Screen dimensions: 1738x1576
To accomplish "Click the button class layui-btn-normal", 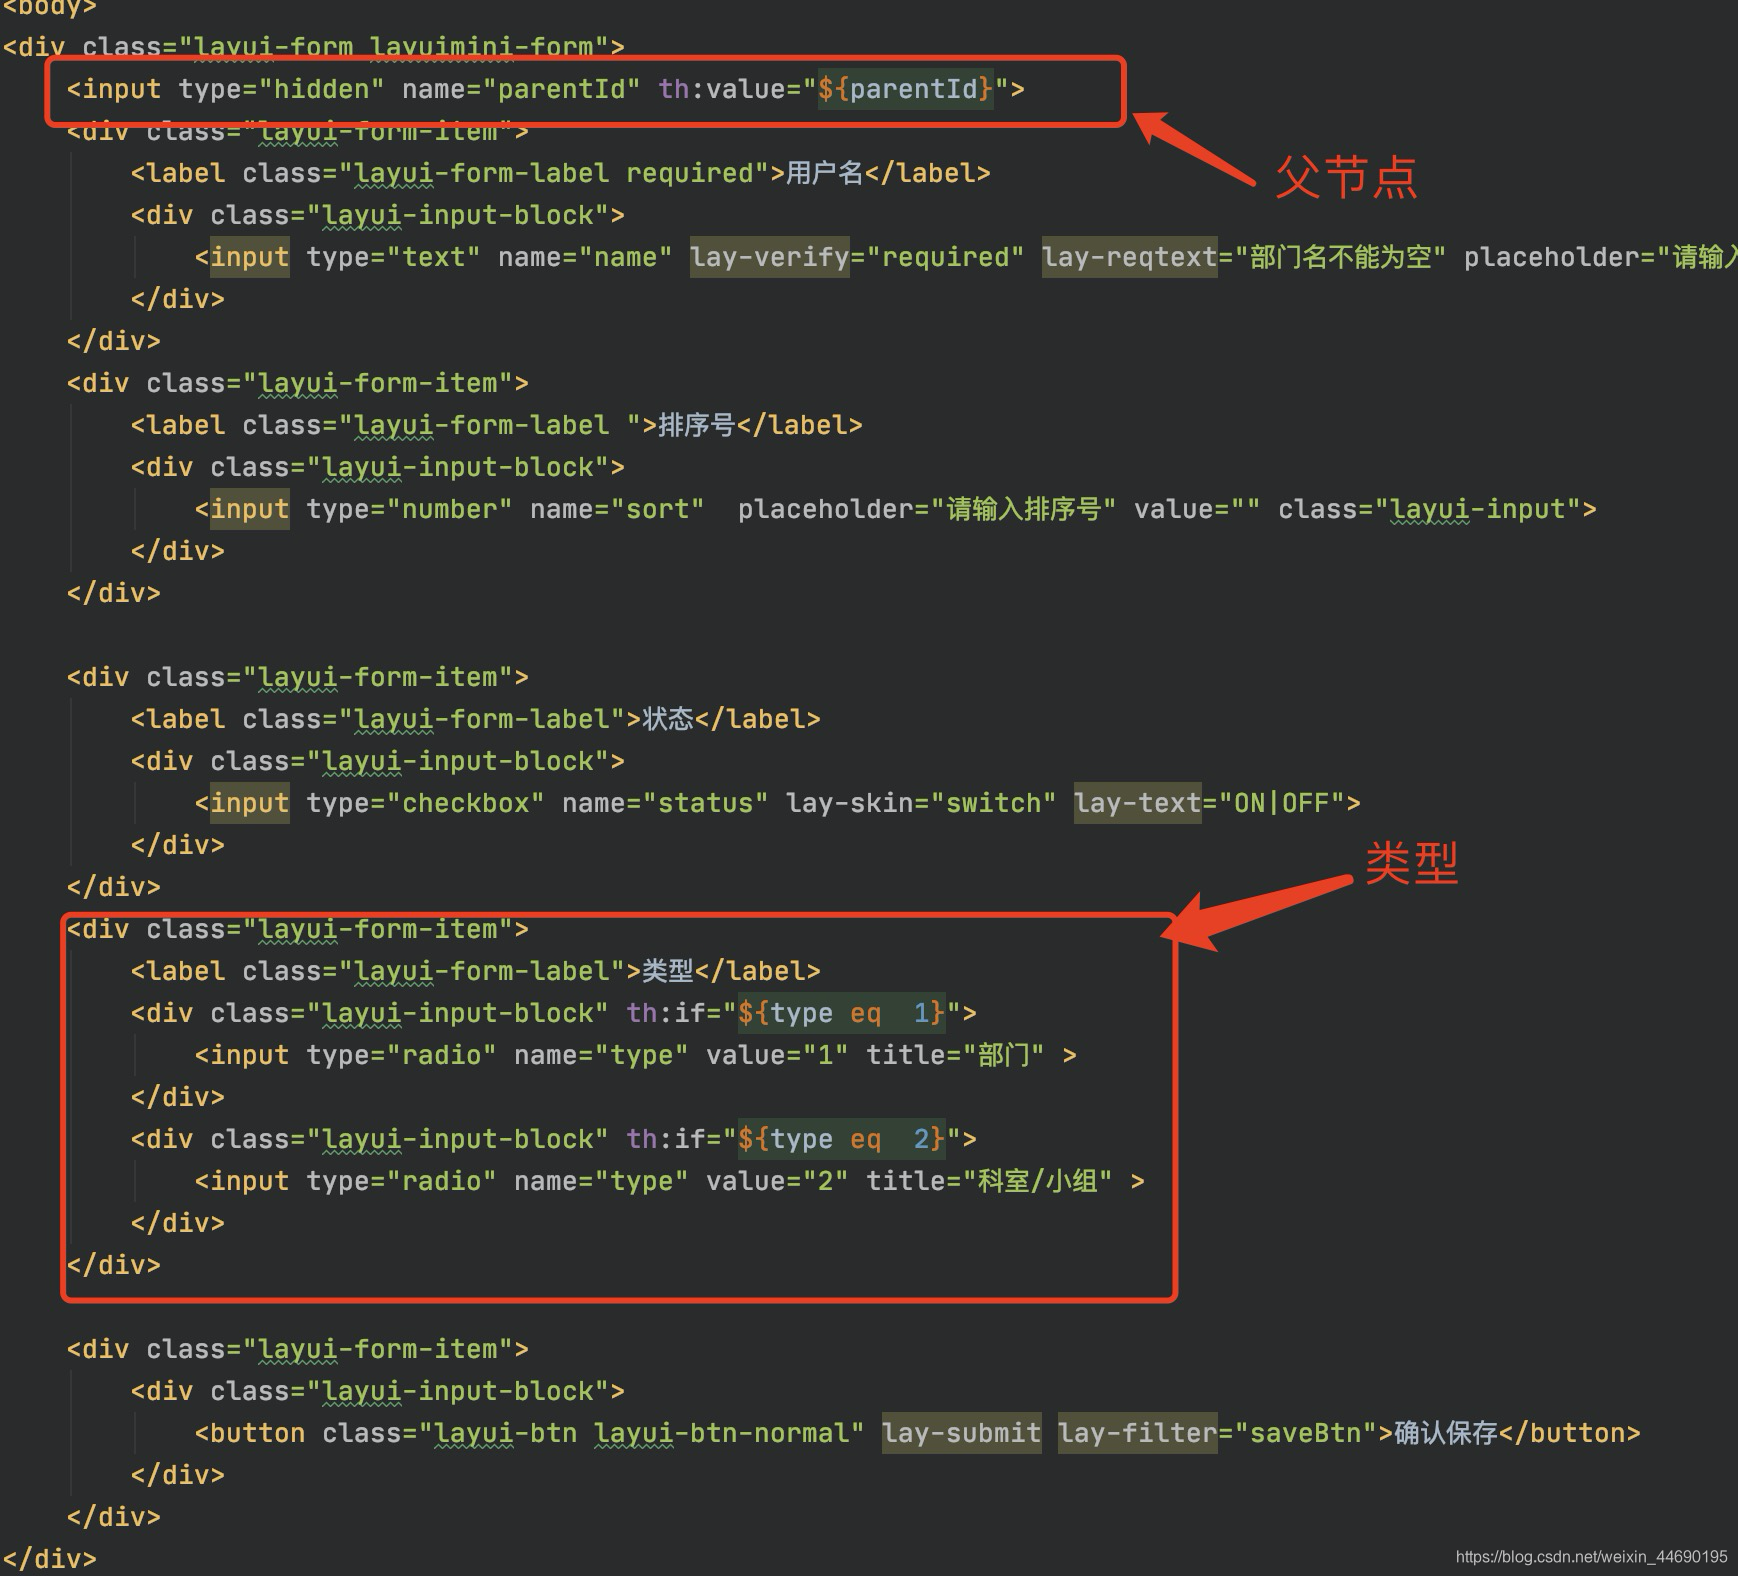I will pos(721,1433).
